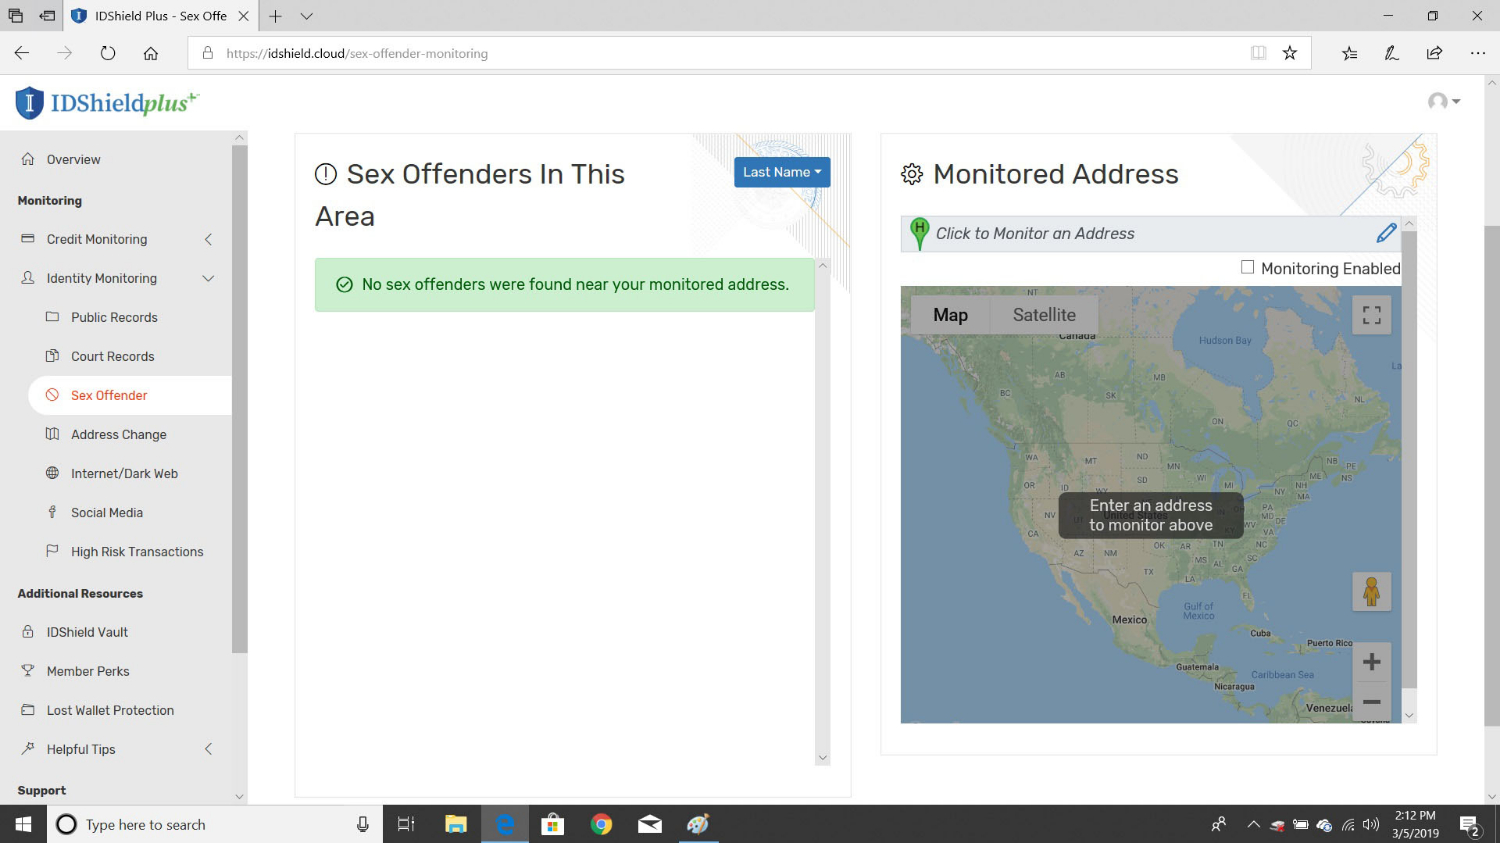
Task: Click the pencil edit address icon
Action: [x=1386, y=233]
